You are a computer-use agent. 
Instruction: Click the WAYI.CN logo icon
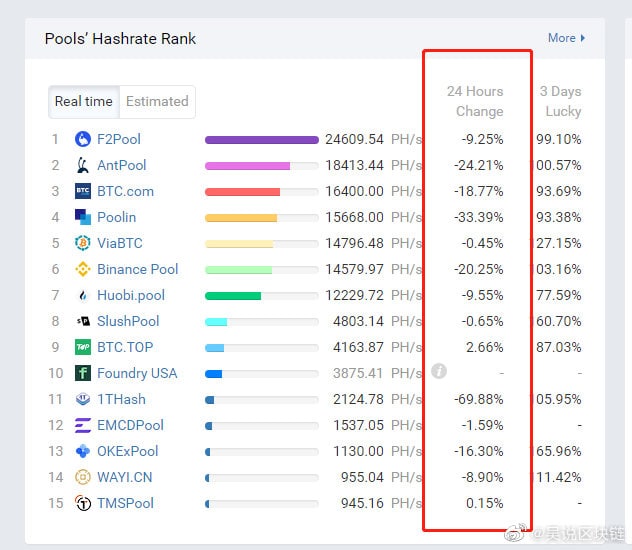(x=83, y=477)
